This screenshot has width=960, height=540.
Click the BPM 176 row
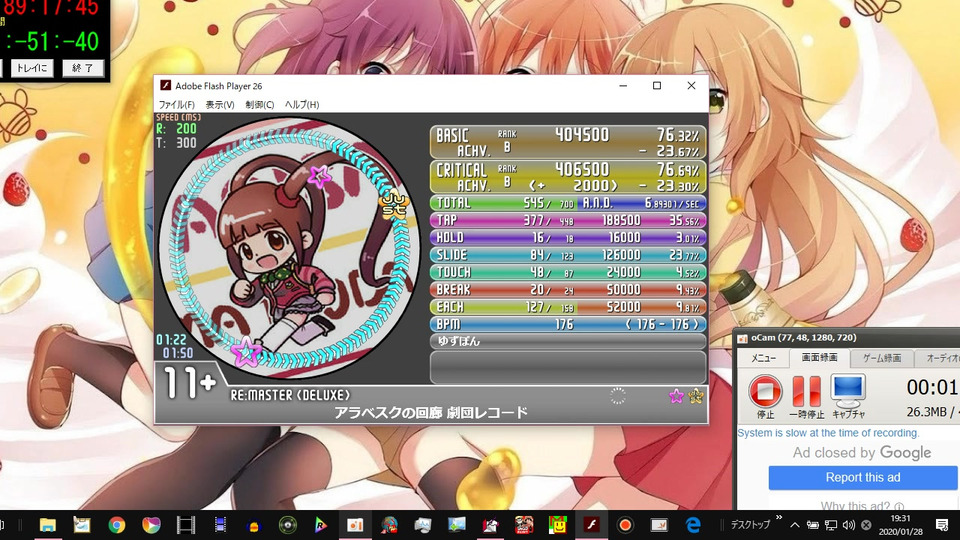click(568, 324)
